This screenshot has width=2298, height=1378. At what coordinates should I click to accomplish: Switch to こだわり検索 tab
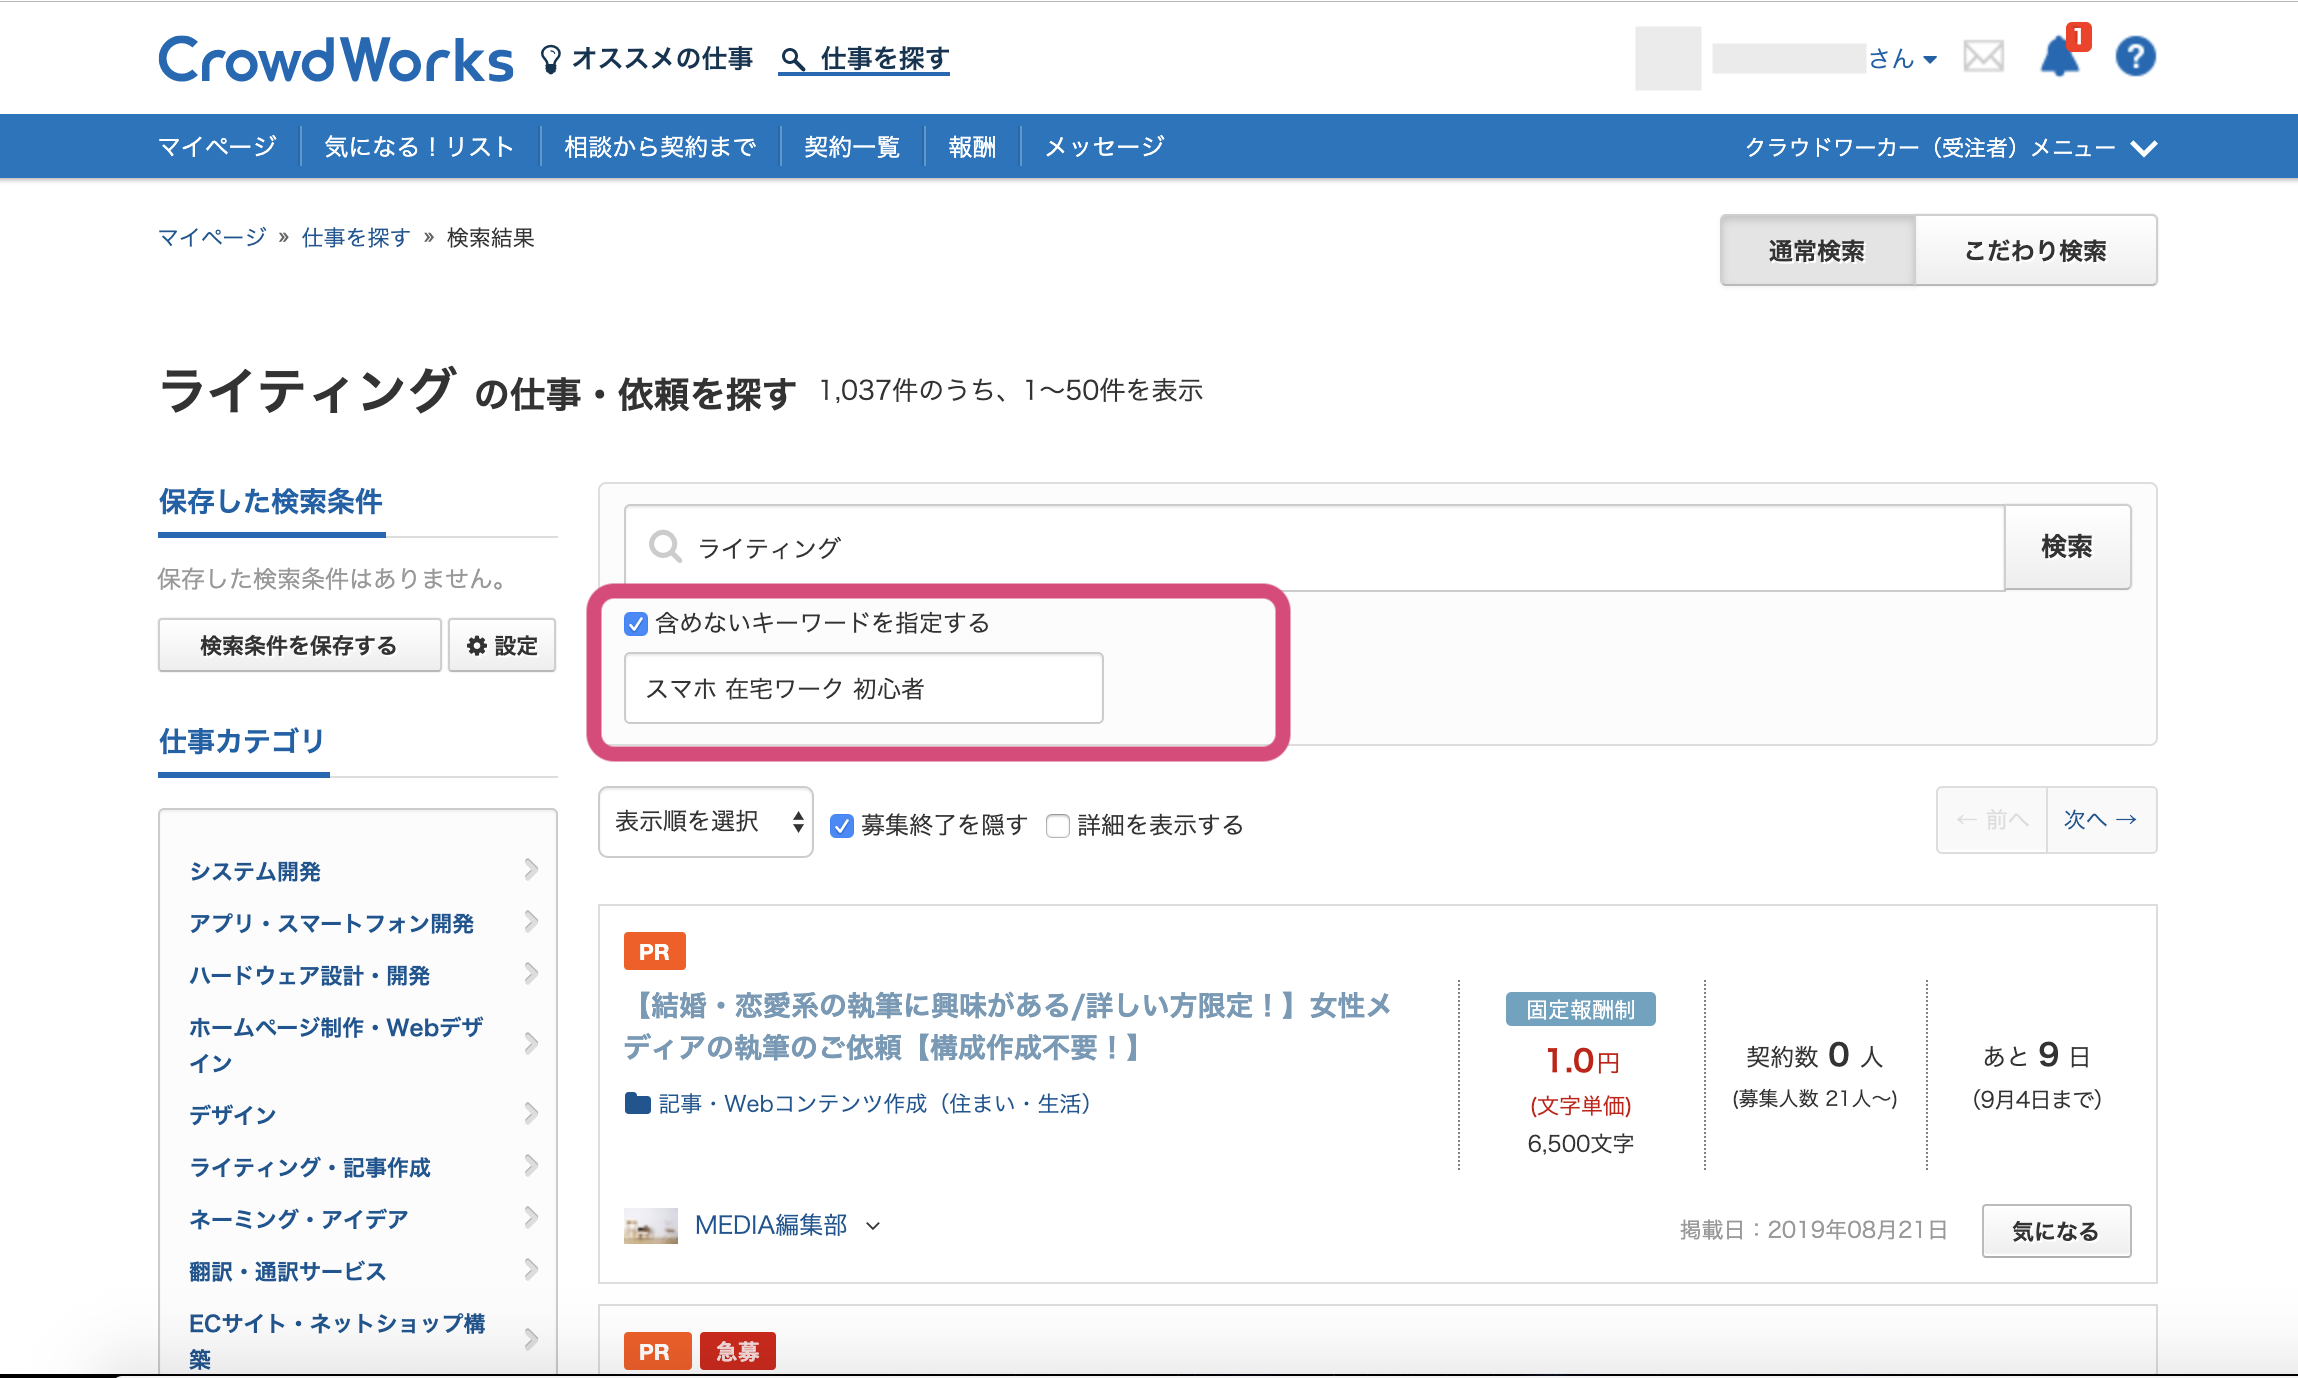(x=2035, y=251)
